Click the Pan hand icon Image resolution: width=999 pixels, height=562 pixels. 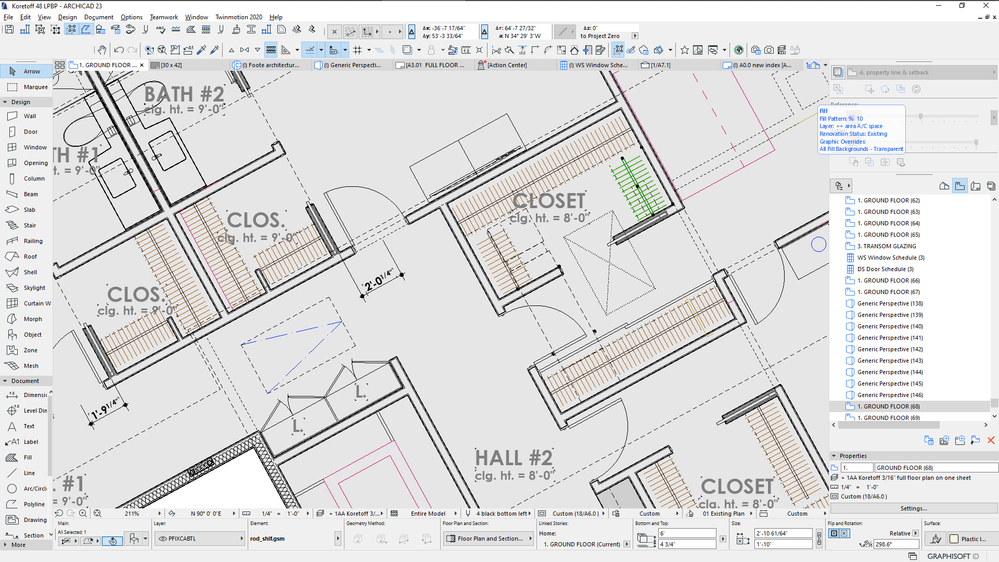tap(101, 50)
